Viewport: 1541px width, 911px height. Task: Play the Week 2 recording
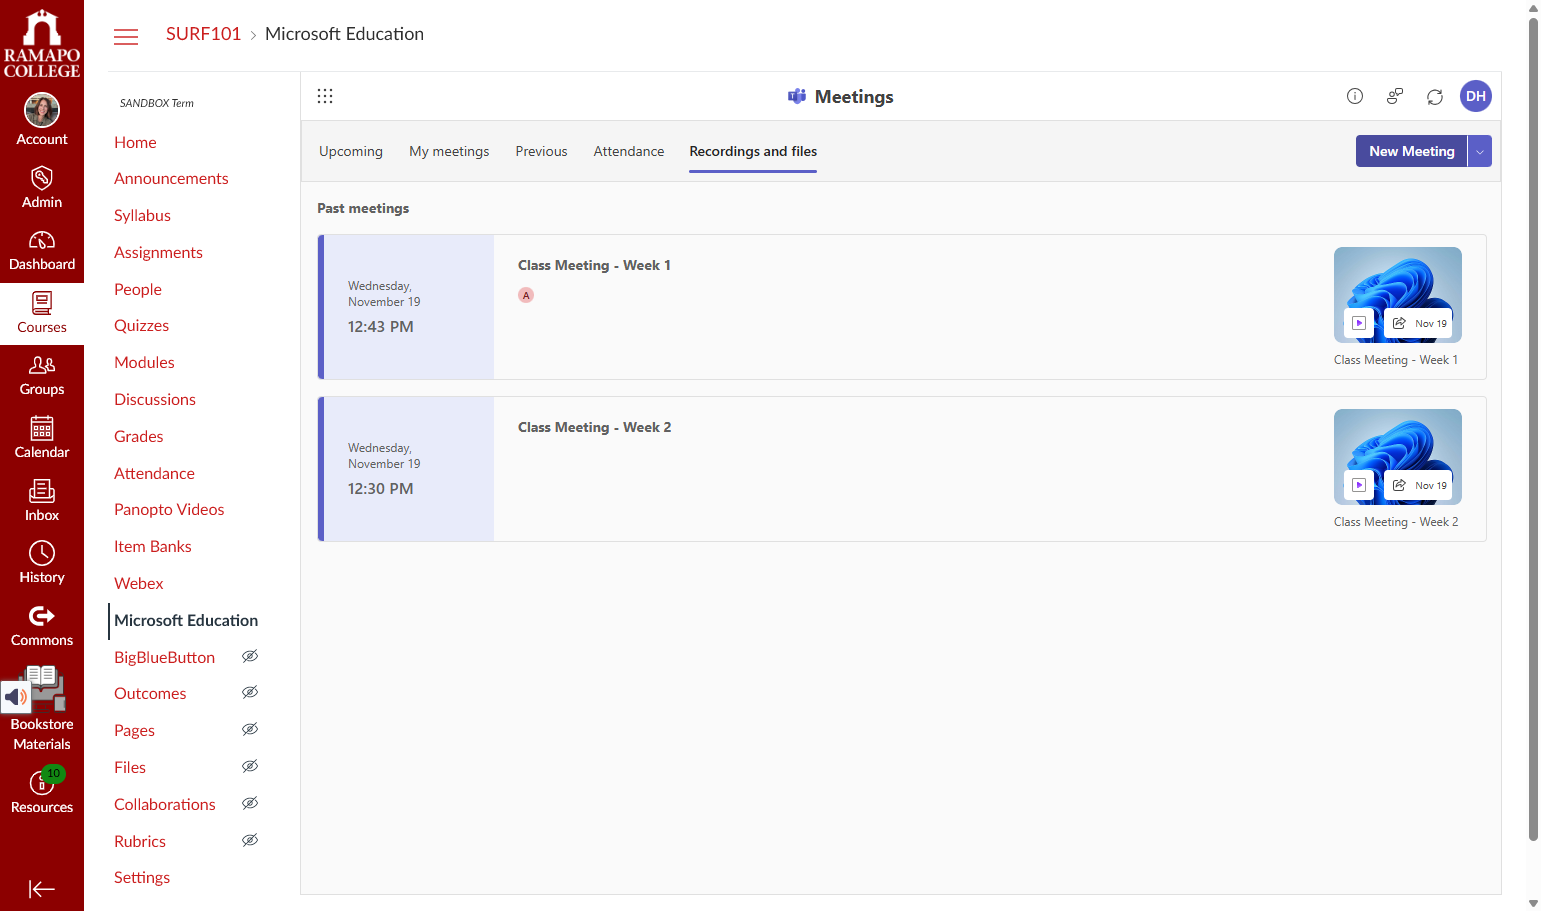point(1359,485)
